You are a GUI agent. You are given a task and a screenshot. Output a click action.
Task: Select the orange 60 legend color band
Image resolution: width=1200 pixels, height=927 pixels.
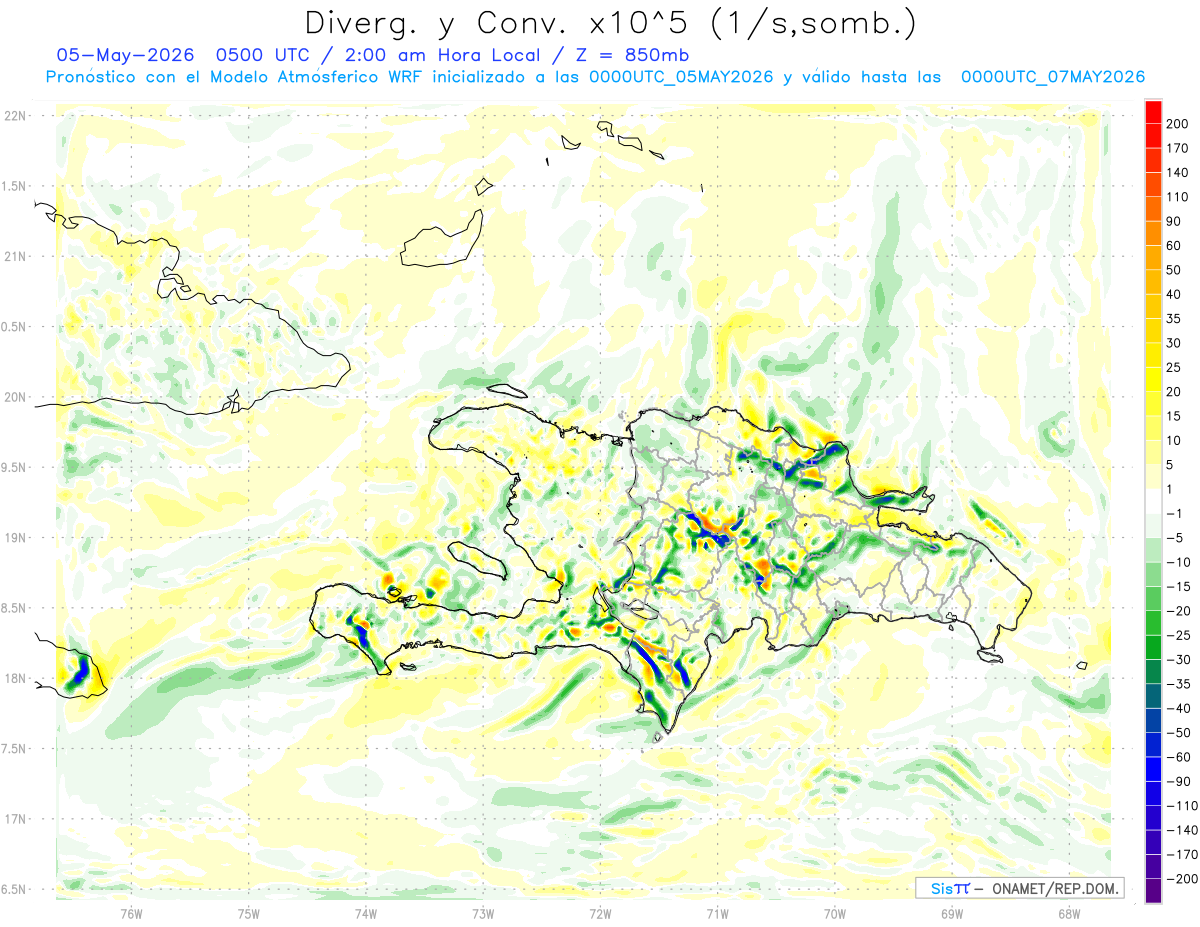1153,233
